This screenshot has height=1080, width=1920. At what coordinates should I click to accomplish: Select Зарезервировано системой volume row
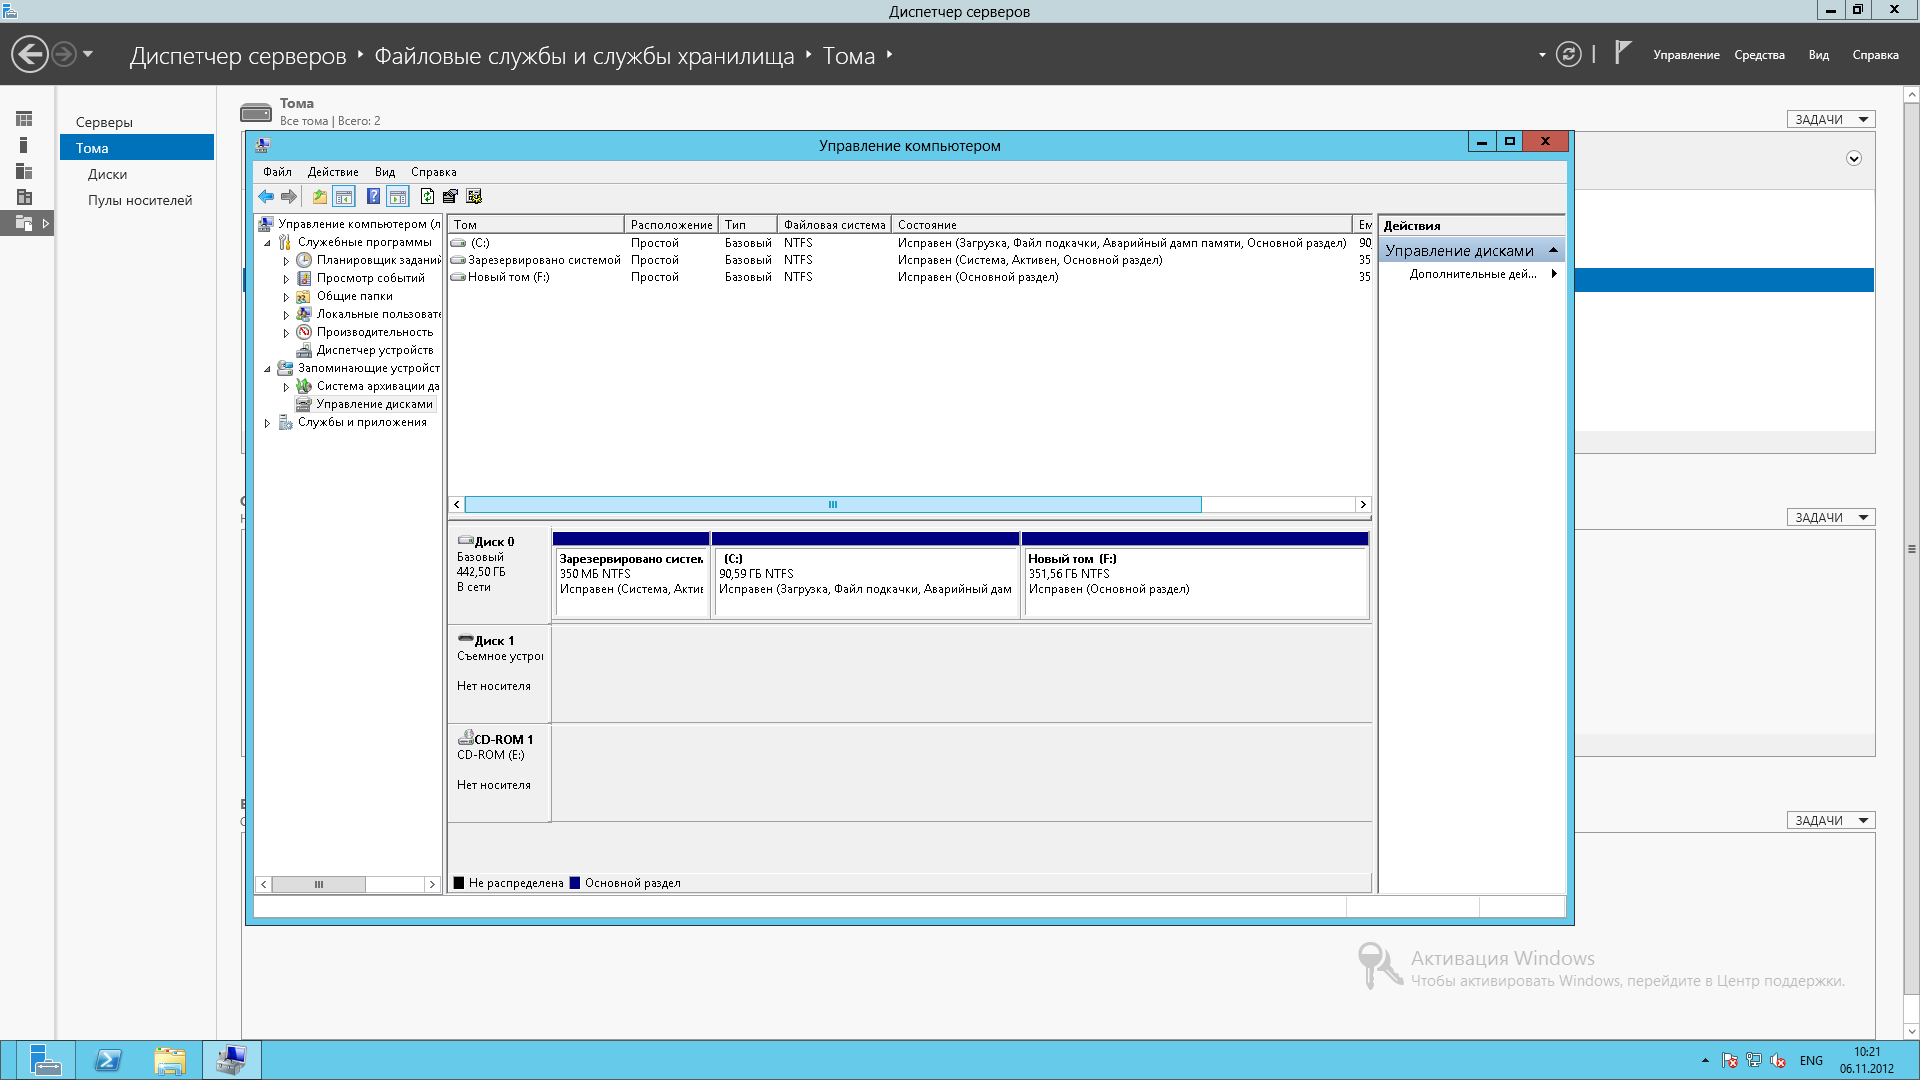910,260
